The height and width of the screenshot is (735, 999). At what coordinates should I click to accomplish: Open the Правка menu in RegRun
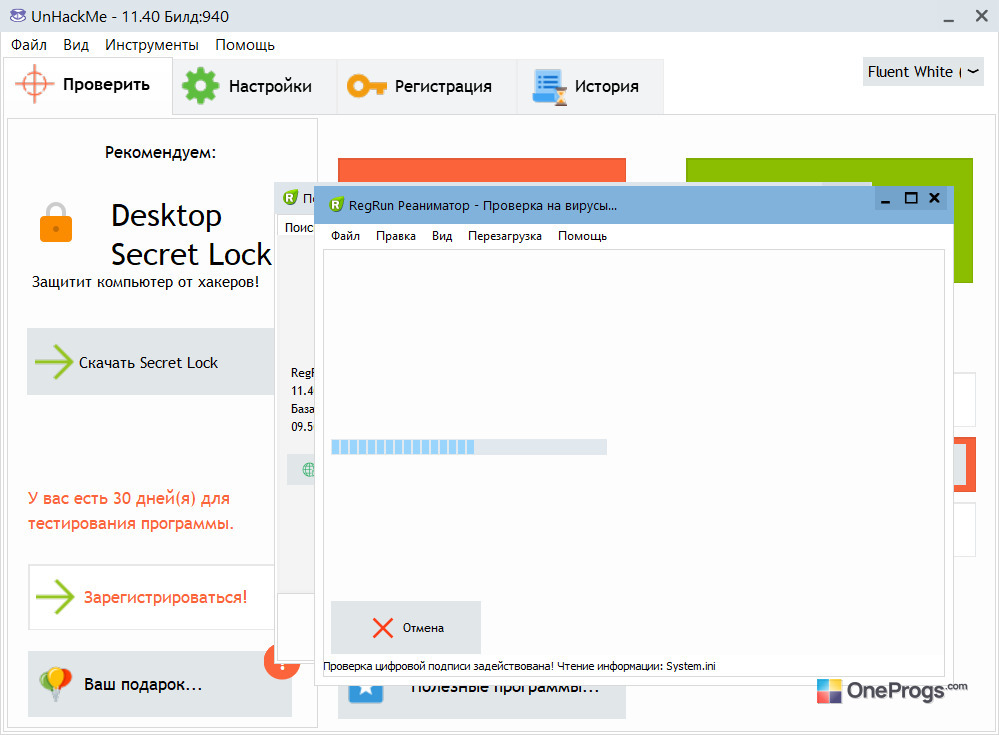click(396, 236)
